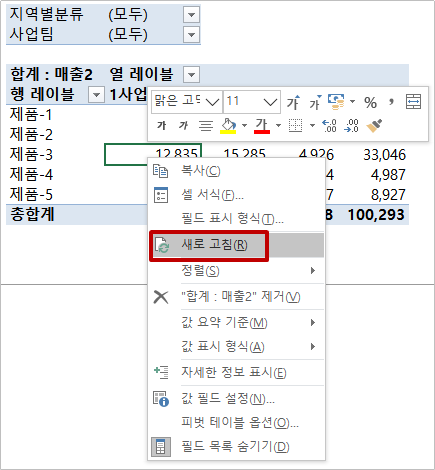Click the borders icon
The height and width of the screenshot is (470, 435).
point(295,126)
